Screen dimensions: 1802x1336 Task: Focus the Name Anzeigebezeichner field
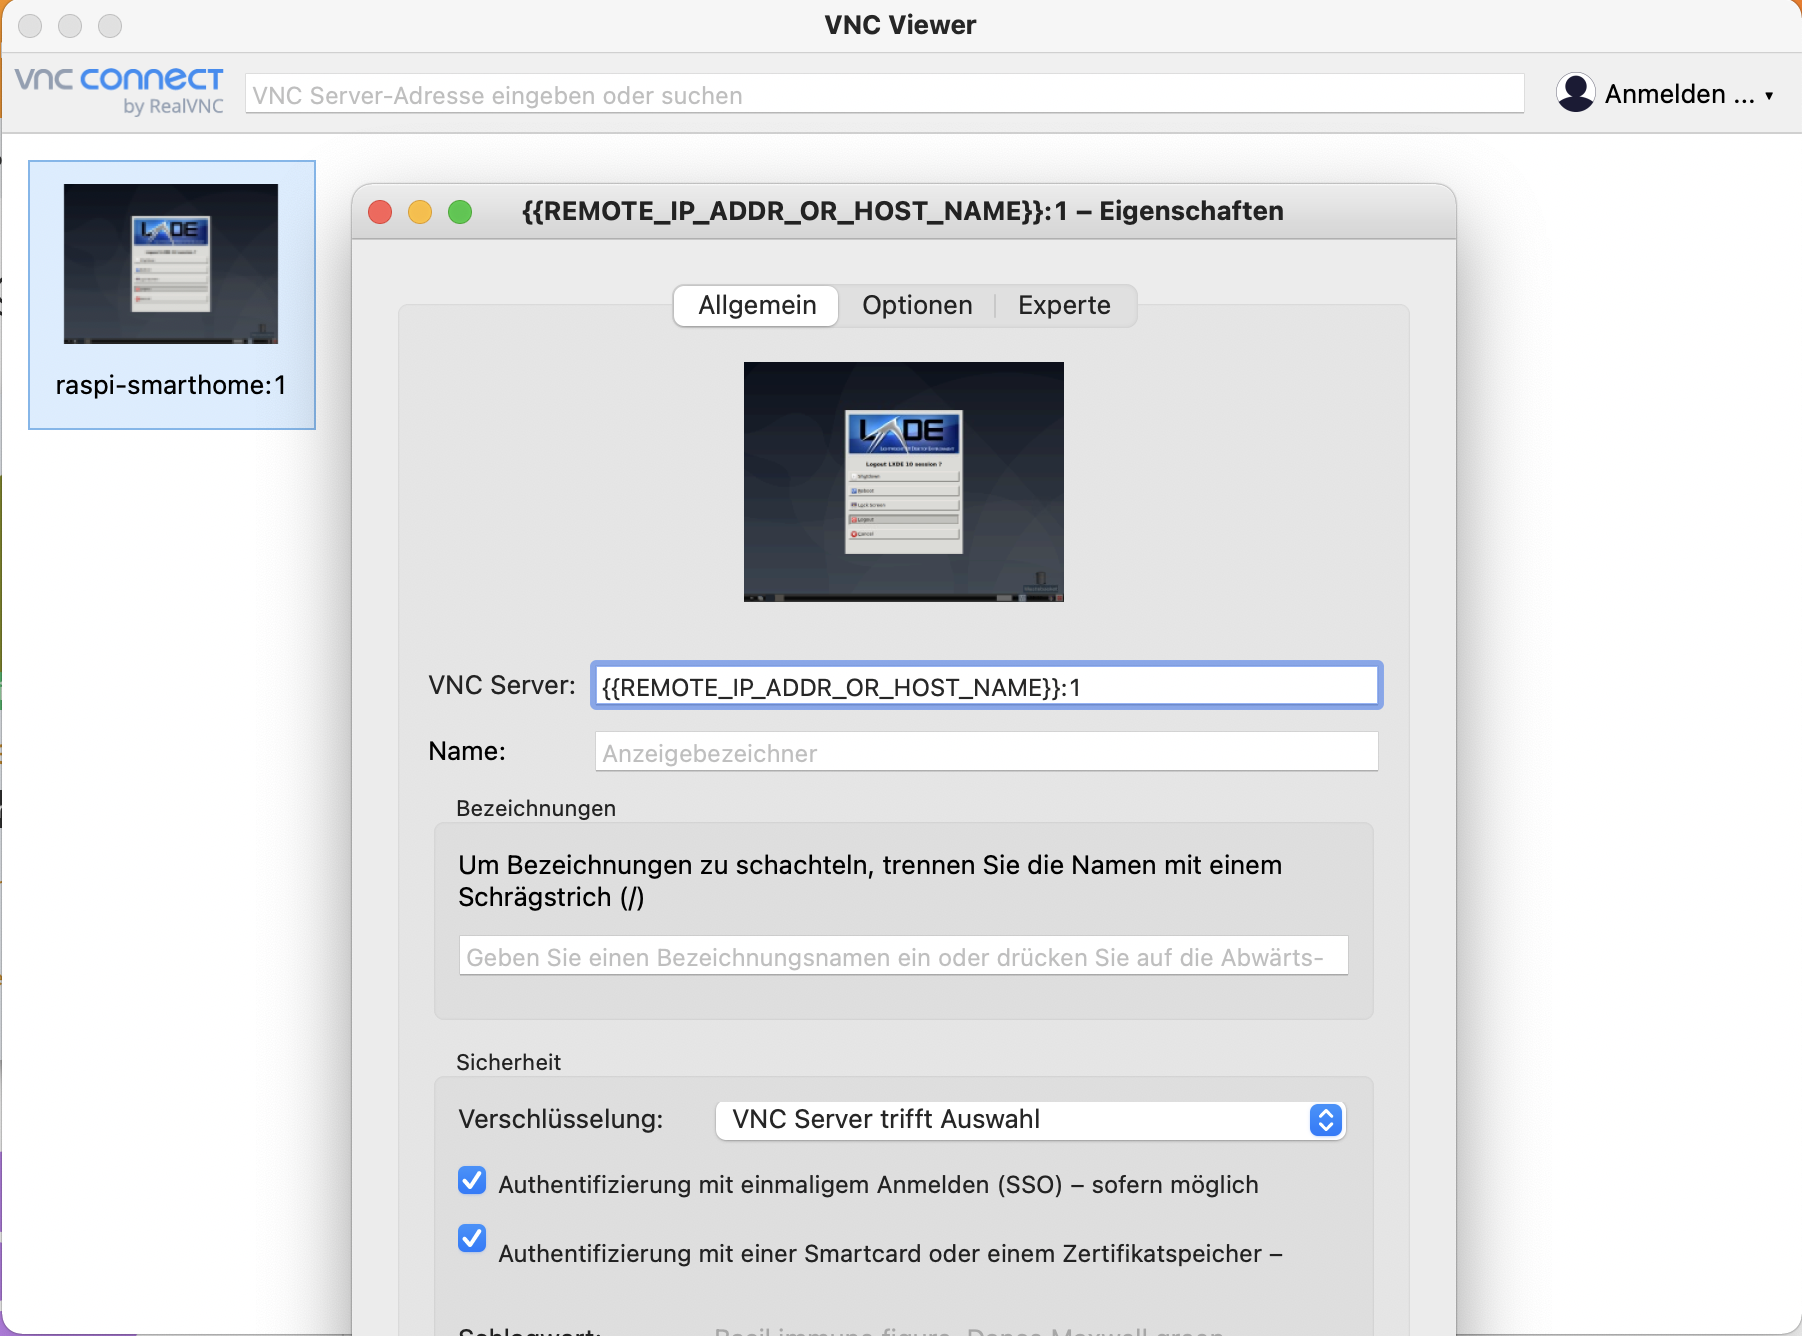click(x=986, y=752)
